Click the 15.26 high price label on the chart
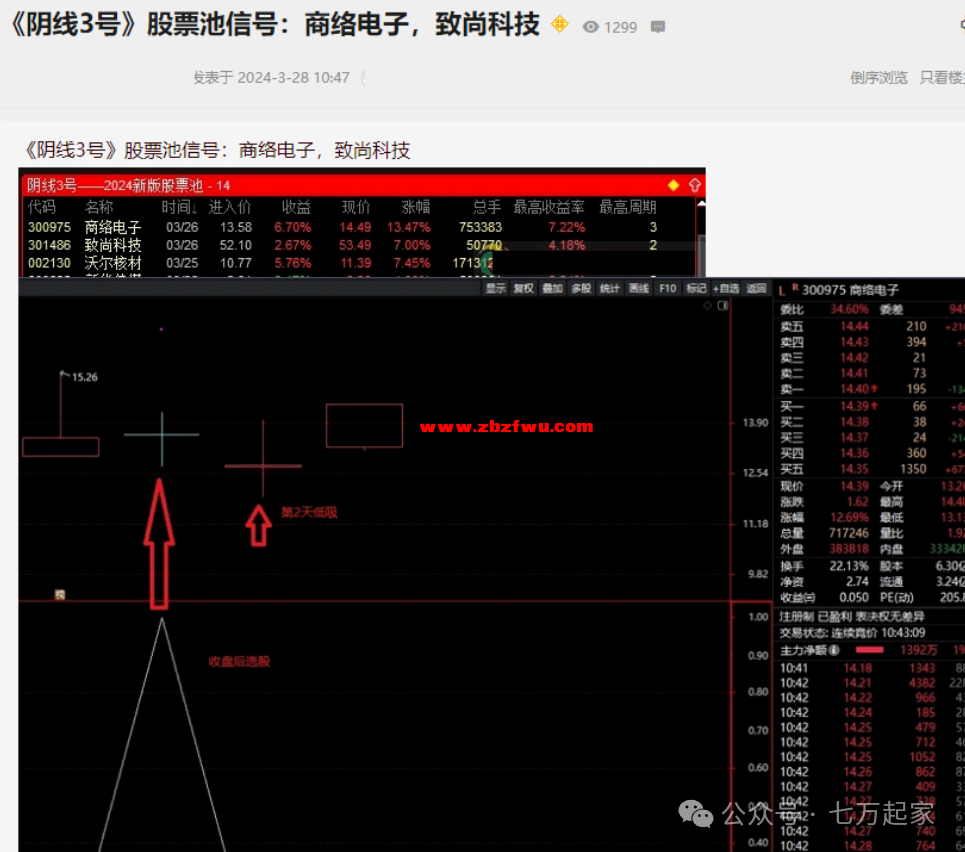This screenshot has width=965, height=852. [85, 377]
